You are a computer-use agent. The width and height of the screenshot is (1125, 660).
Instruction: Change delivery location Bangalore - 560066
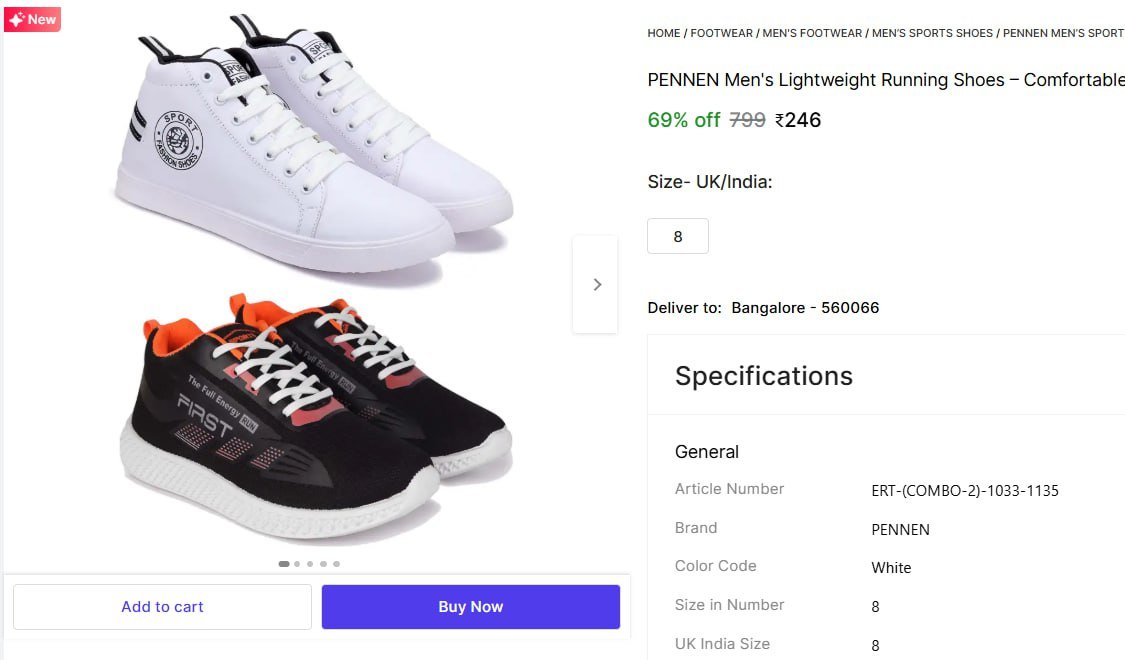805,308
